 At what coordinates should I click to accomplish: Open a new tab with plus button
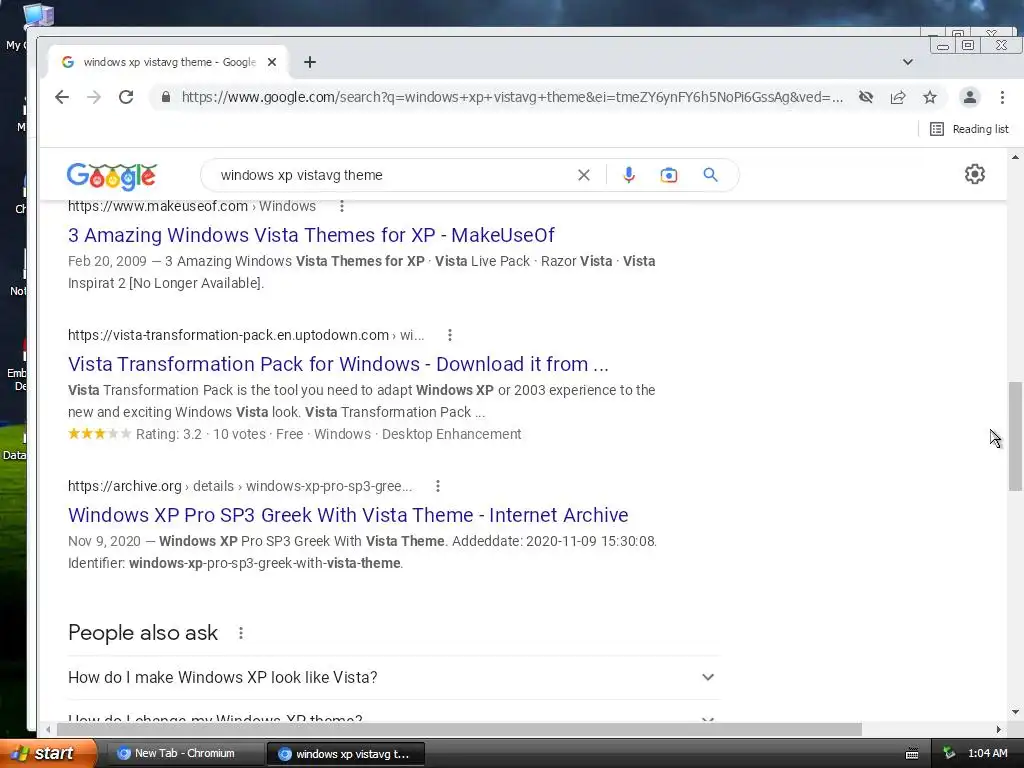pyautogui.click(x=310, y=62)
